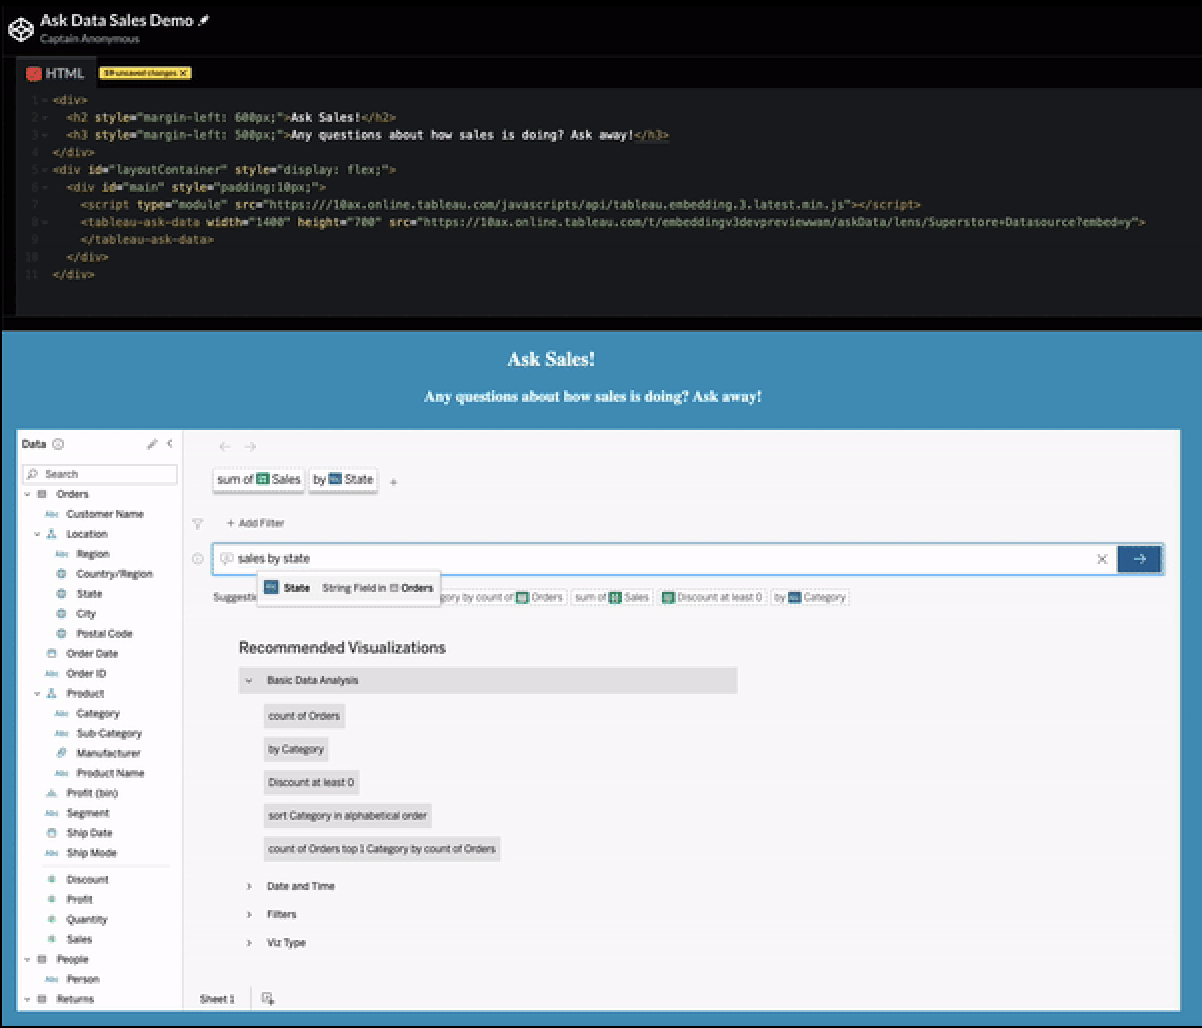Click the Add Filter button

point(255,523)
